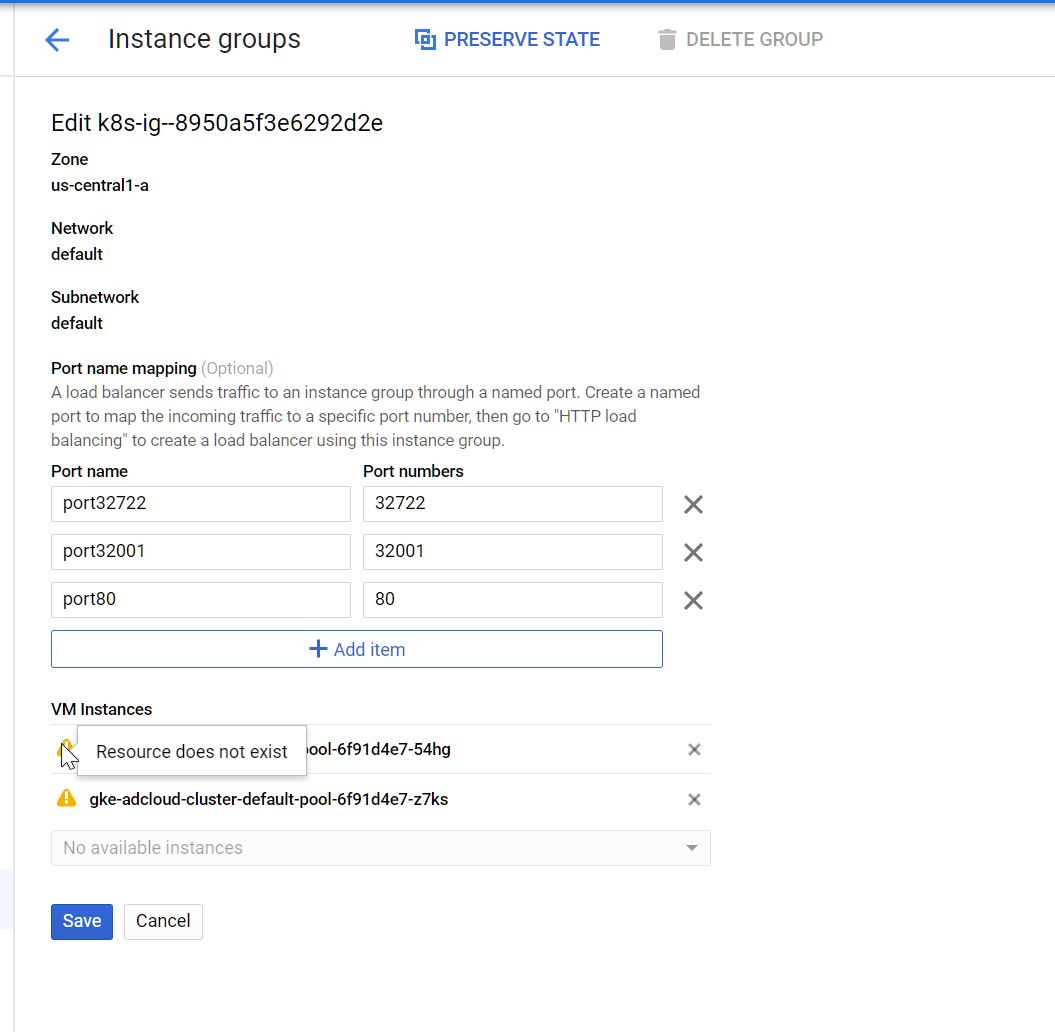Click the Add item button
This screenshot has height=1032, width=1055.
(356, 649)
